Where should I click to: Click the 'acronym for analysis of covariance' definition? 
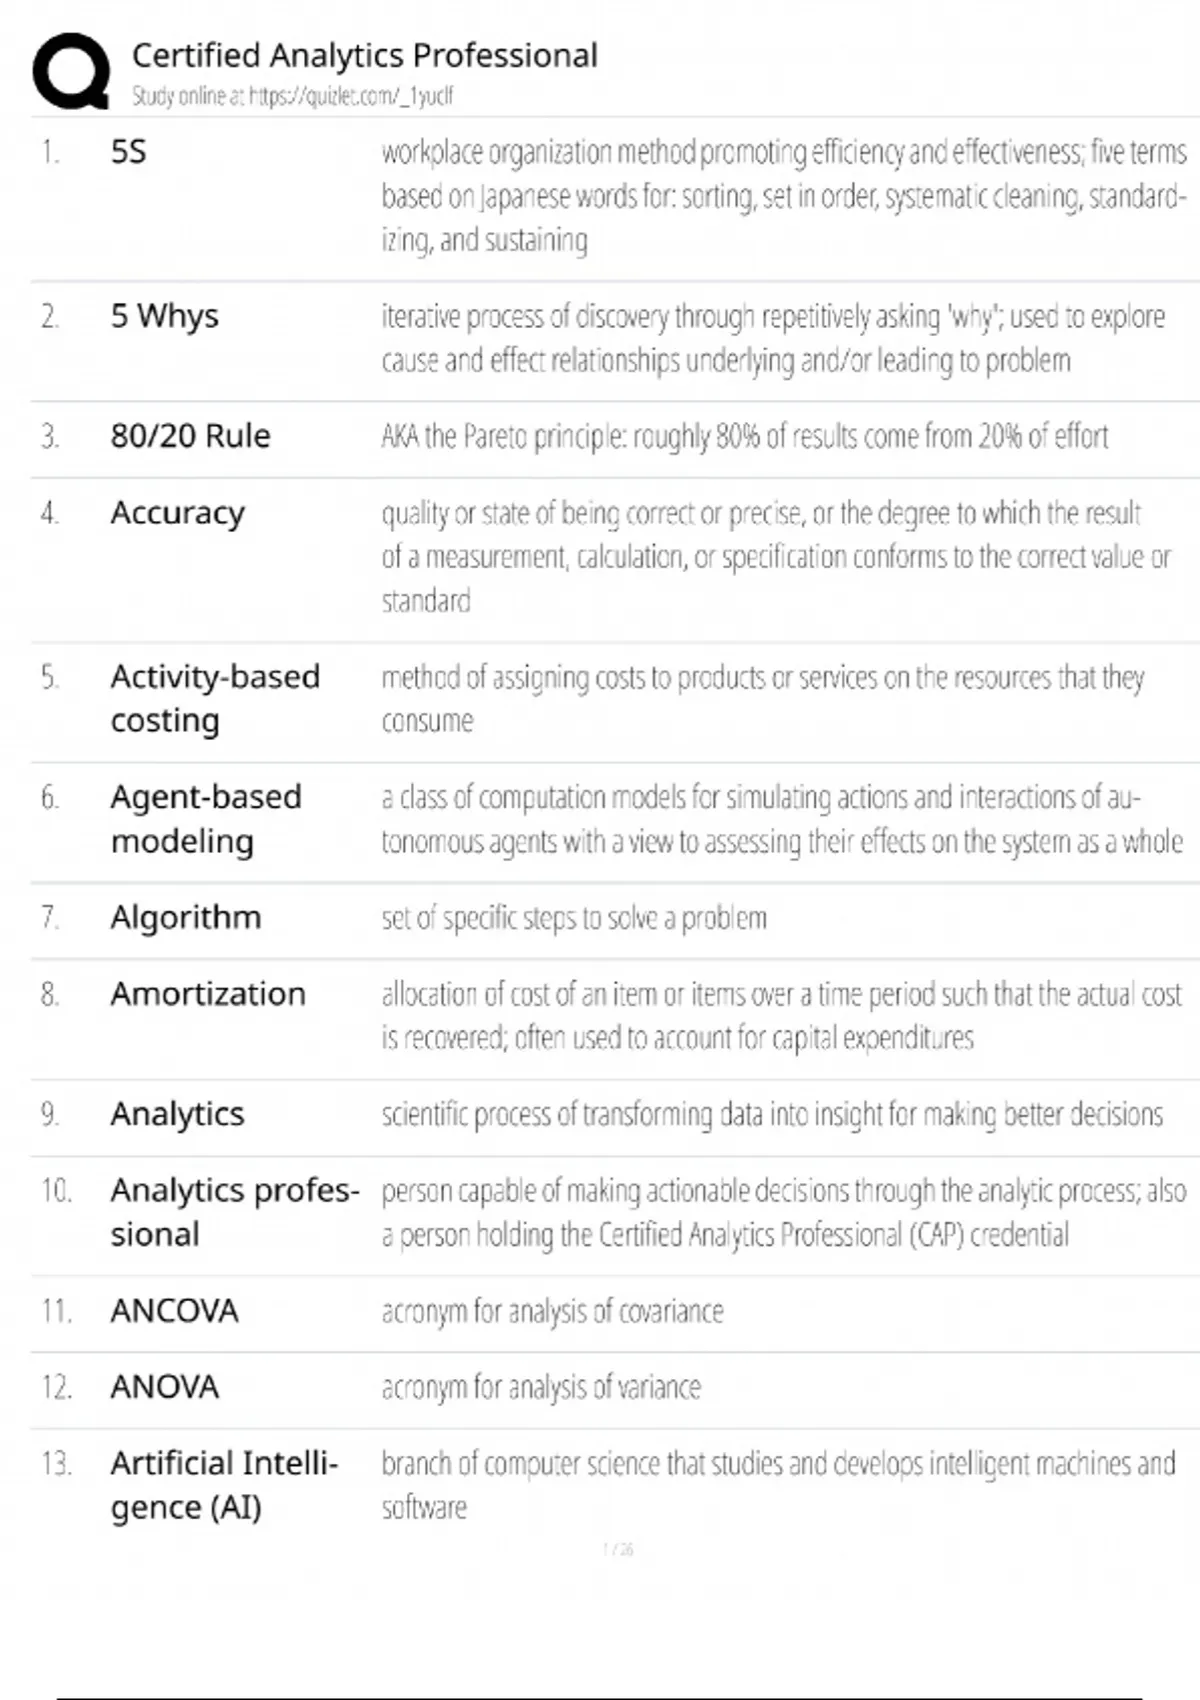pos(552,1311)
